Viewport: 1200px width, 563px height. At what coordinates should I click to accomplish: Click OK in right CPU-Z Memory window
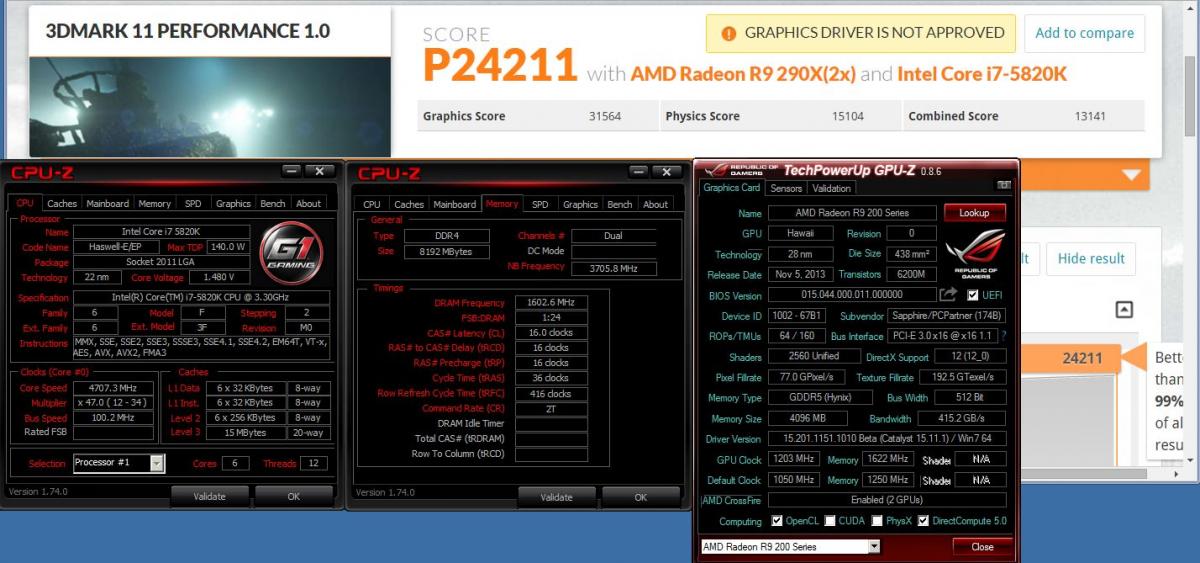click(641, 497)
